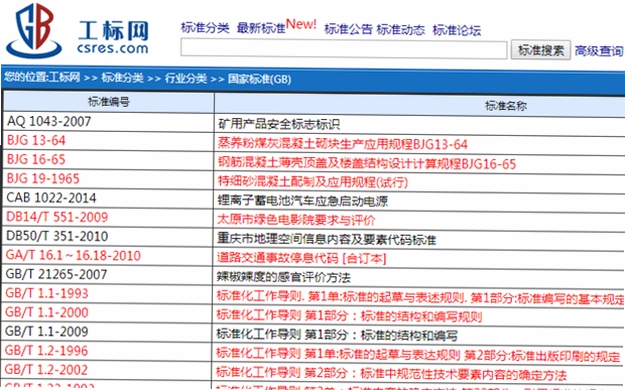Open standard number CAB 1022-2014
Image resolution: width=625 pixels, height=390 pixels.
[51, 198]
